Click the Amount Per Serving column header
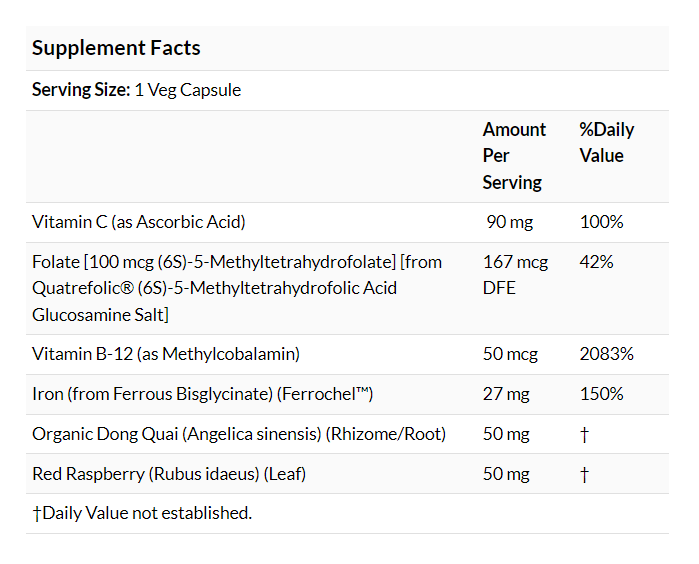The width and height of the screenshot is (699, 564). click(x=514, y=156)
